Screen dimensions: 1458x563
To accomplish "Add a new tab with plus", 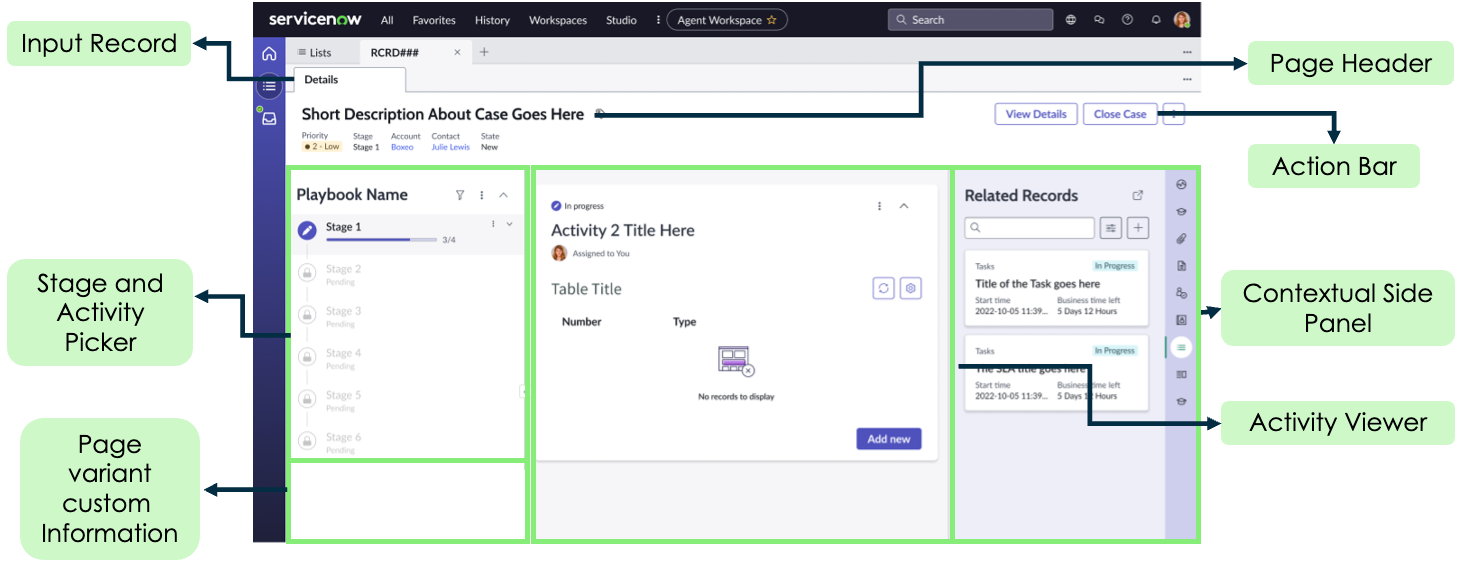I will click(484, 52).
